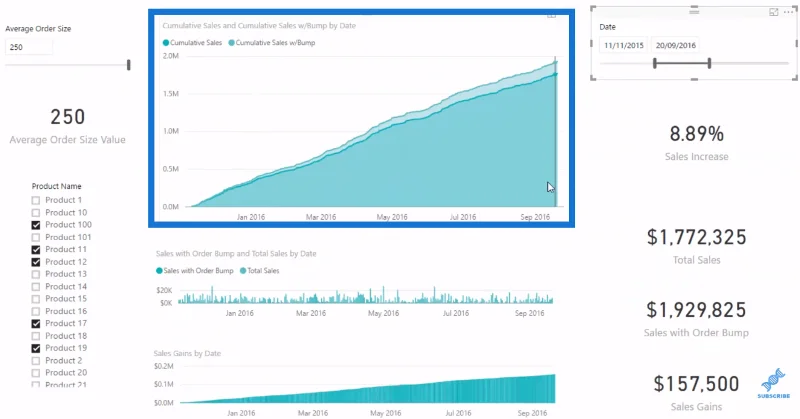
Task: Click the 'Average Order Size' slicer label
Action: coord(38,29)
